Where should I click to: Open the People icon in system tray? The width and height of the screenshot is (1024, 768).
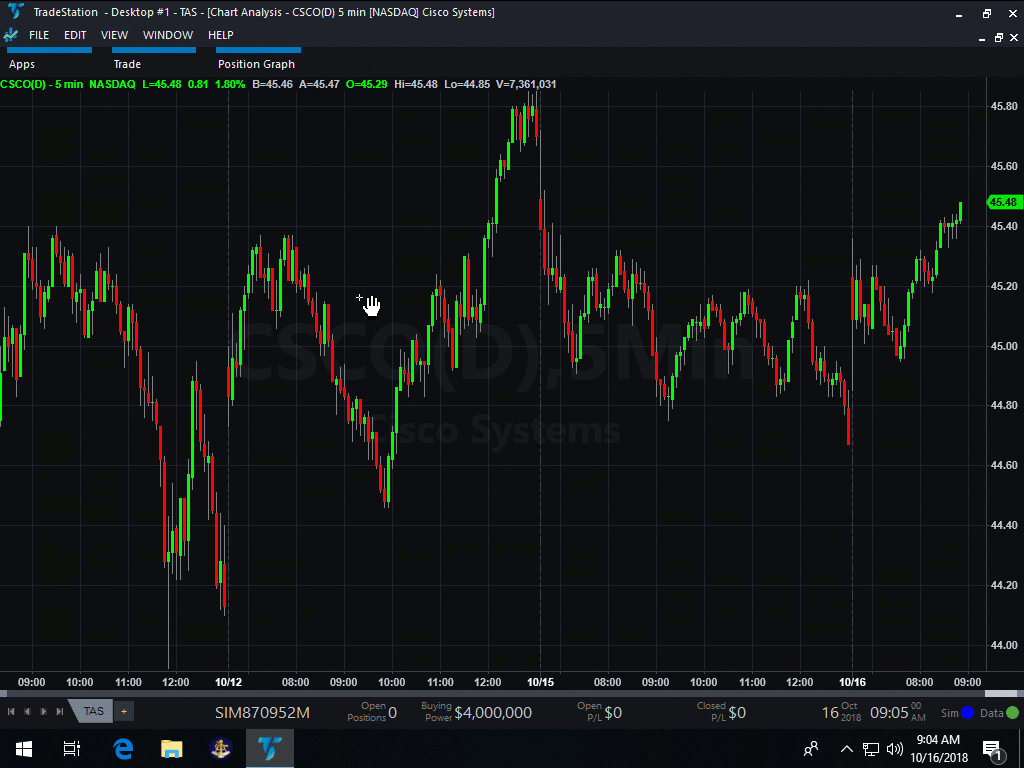pos(811,749)
